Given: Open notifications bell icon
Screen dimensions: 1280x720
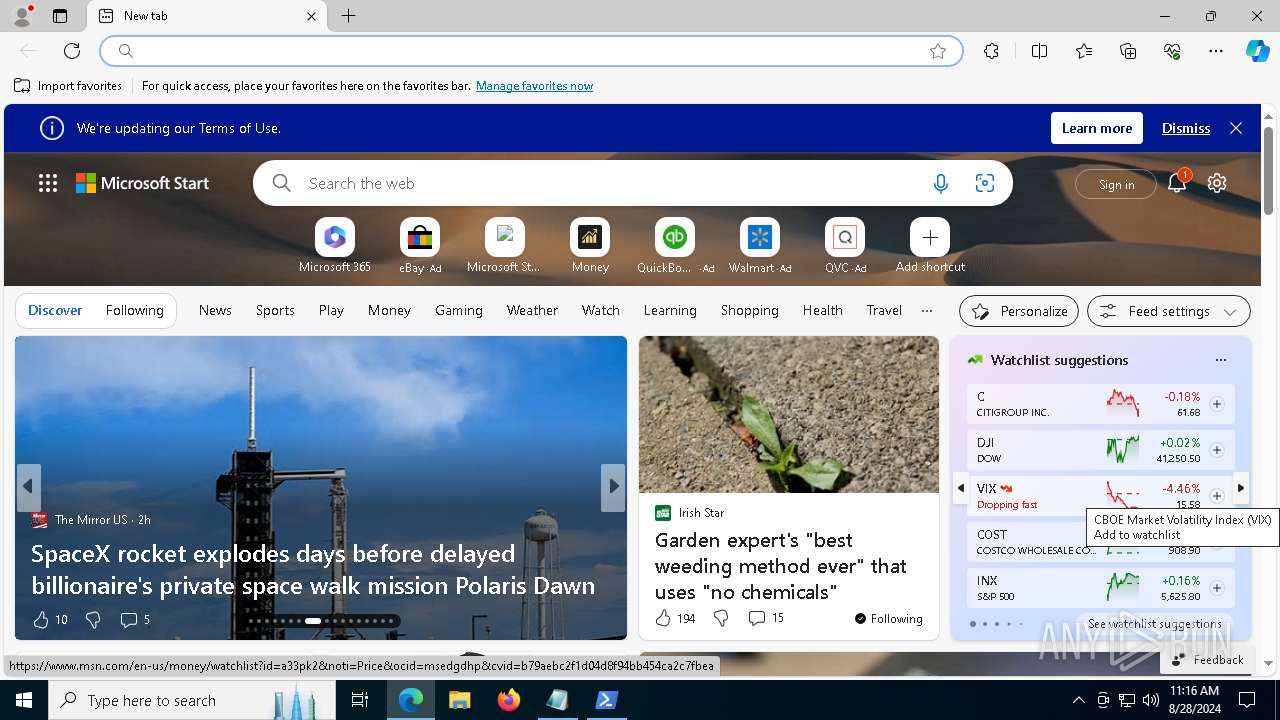Looking at the screenshot, I should pyautogui.click(x=1177, y=183).
